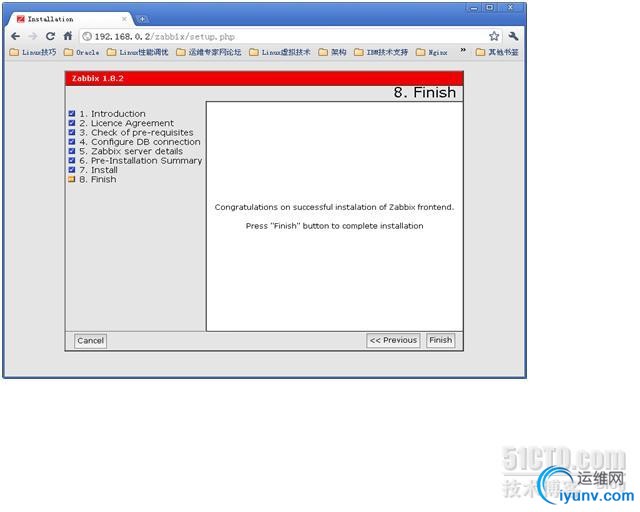The image size is (640, 512).
Task: Click the large "8. Finish" page heading
Action: 424,93
